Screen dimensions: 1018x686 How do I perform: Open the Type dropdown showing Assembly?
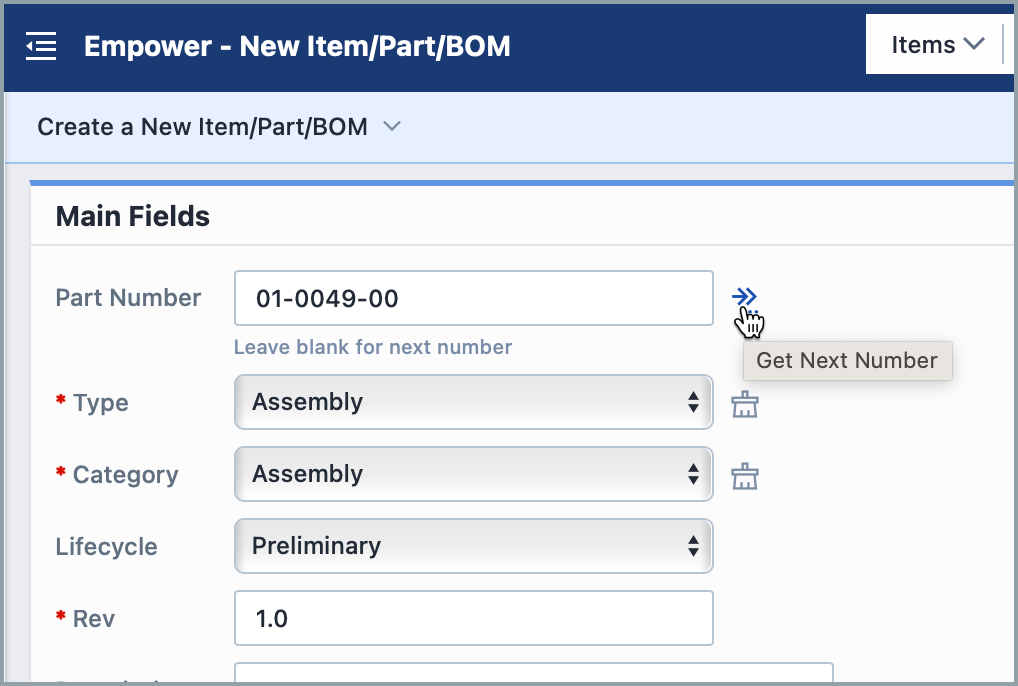tap(473, 402)
